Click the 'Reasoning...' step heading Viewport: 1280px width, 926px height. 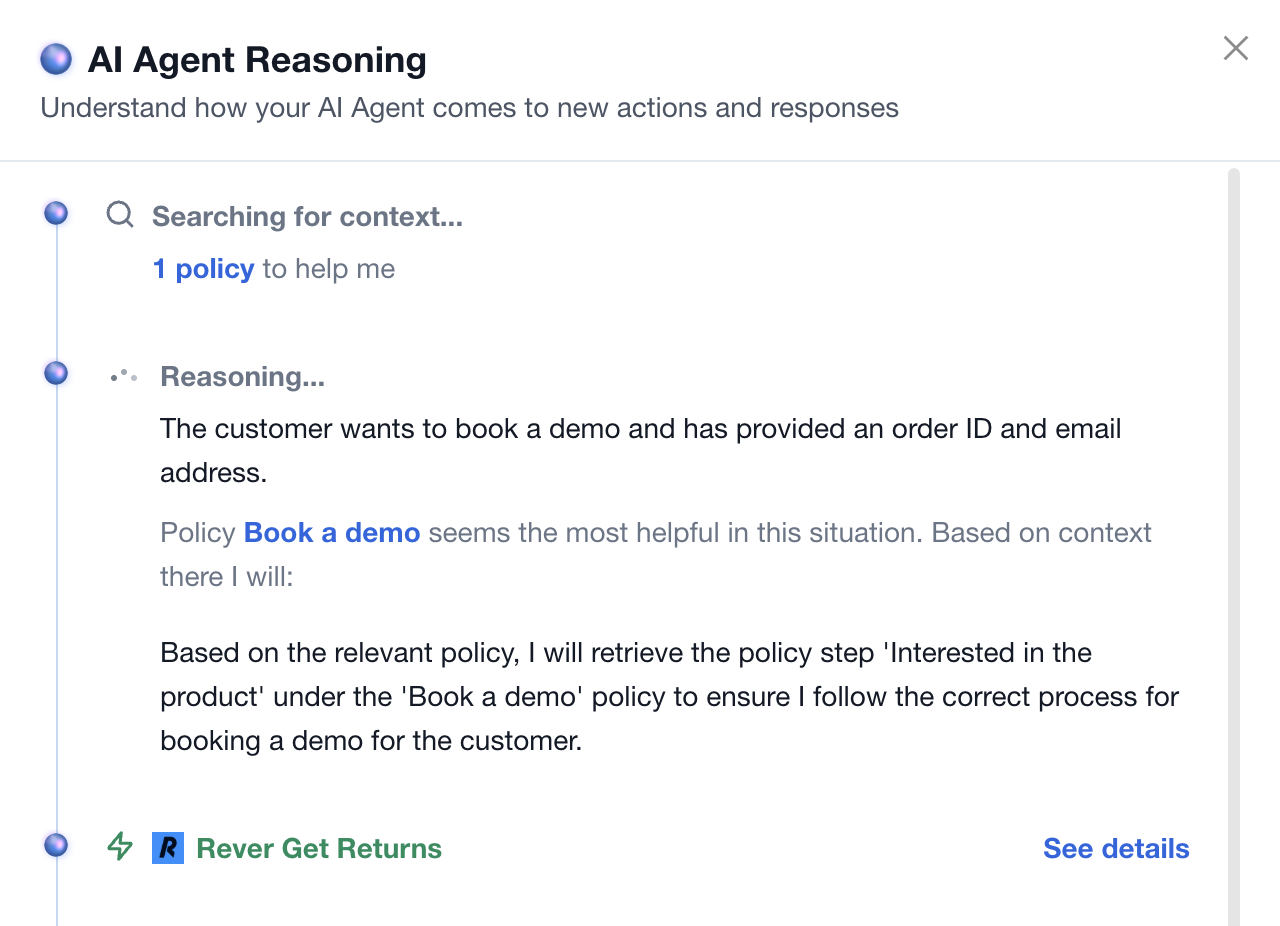click(x=242, y=377)
